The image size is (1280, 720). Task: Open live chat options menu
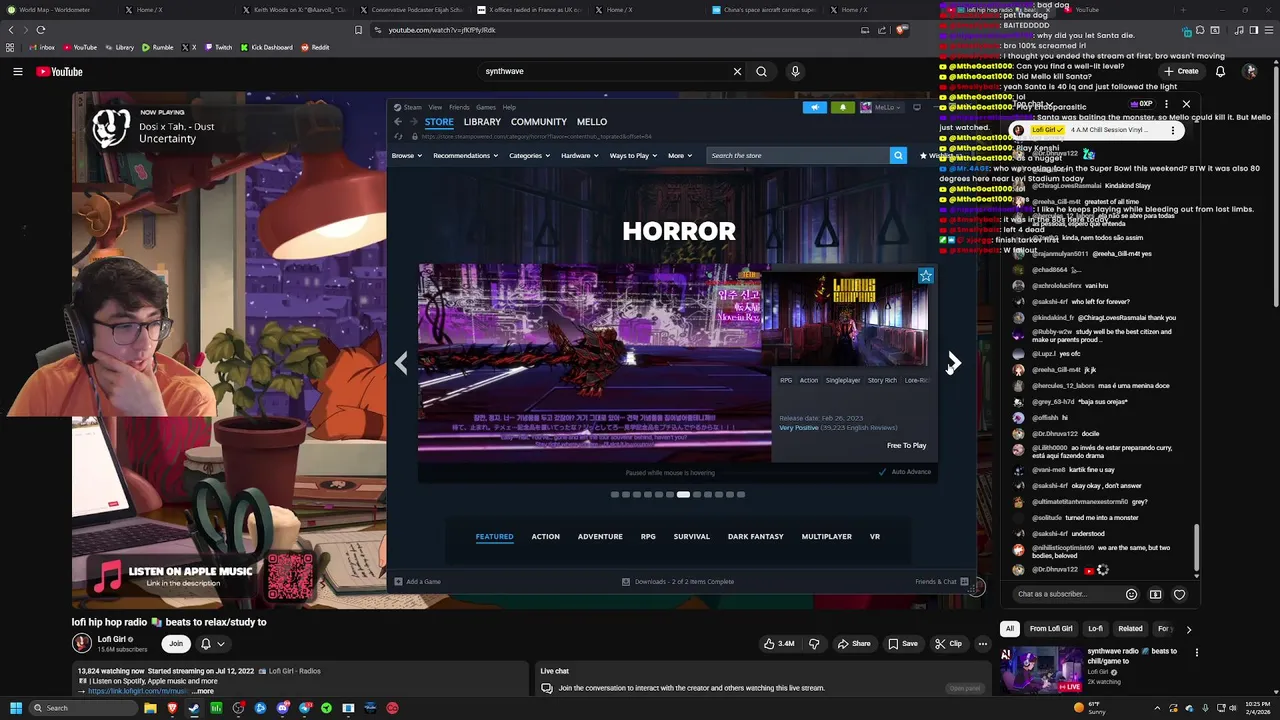tap(1166, 104)
